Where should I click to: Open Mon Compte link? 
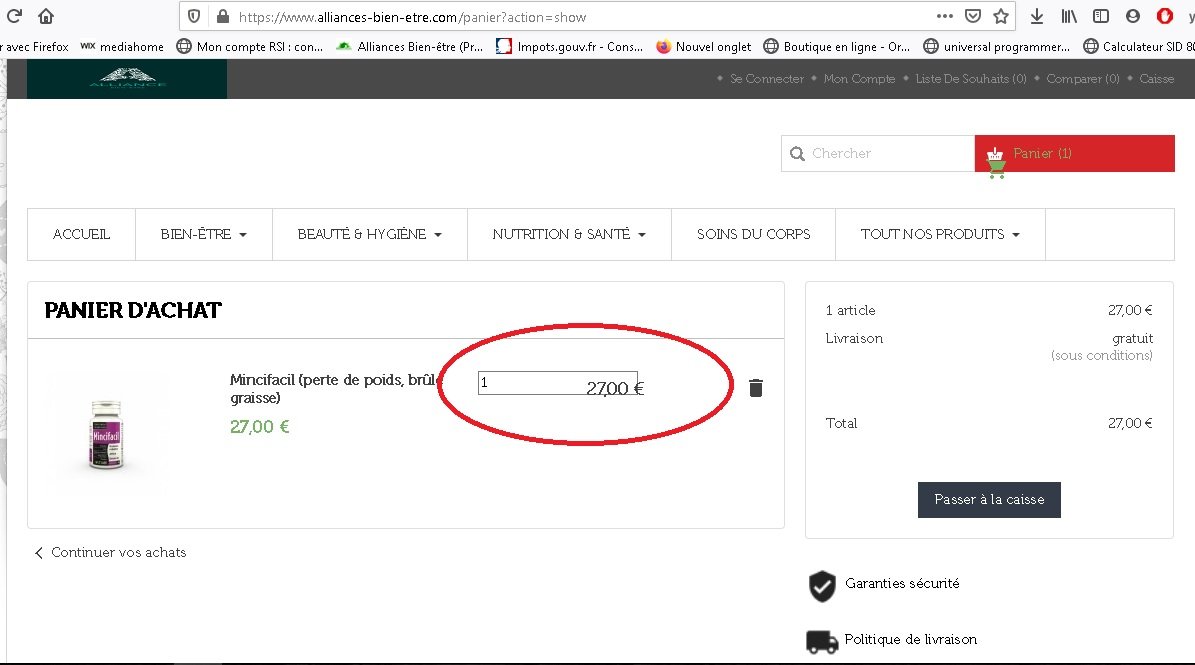click(x=860, y=78)
